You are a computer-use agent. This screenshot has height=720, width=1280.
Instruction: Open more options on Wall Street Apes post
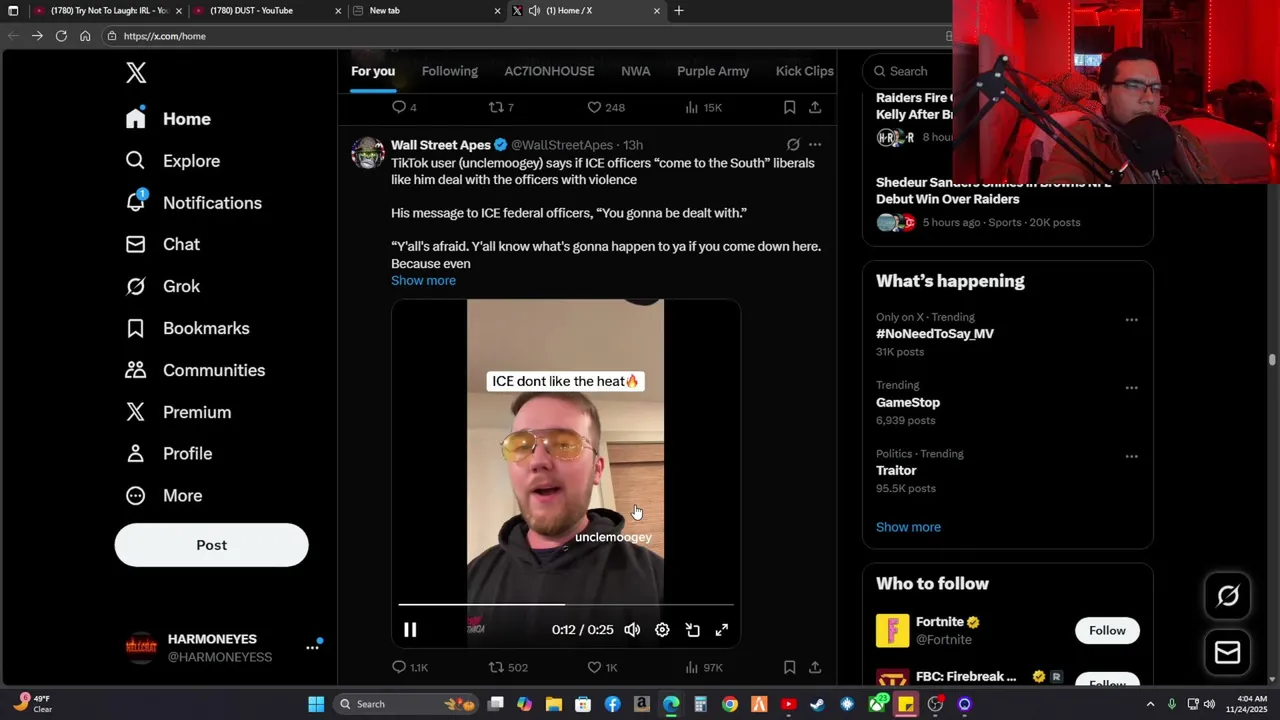click(x=815, y=145)
